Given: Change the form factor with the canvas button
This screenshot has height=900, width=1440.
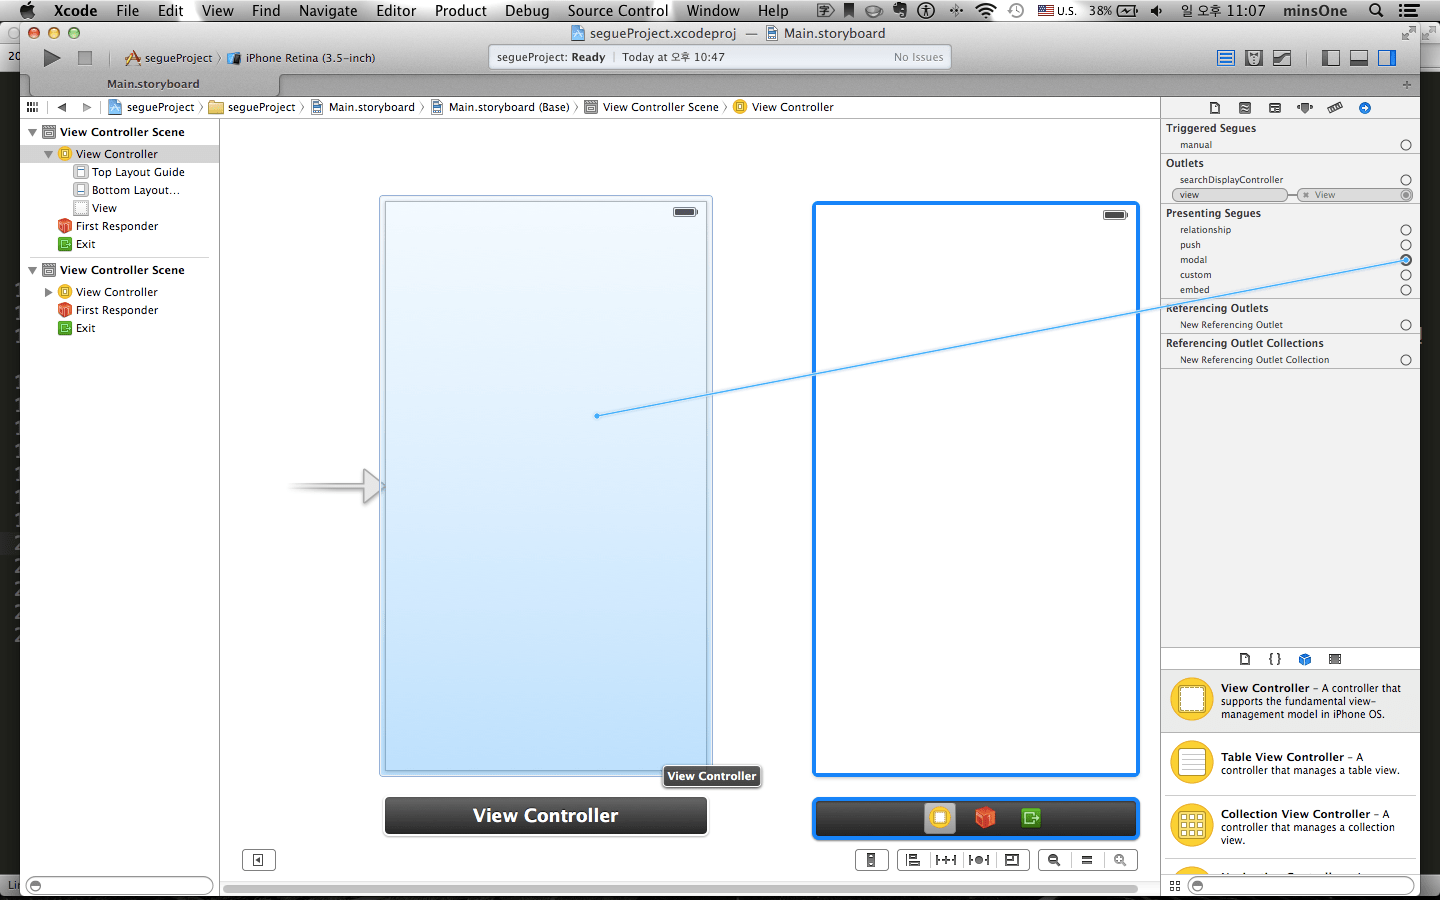Looking at the screenshot, I should (x=871, y=860).
